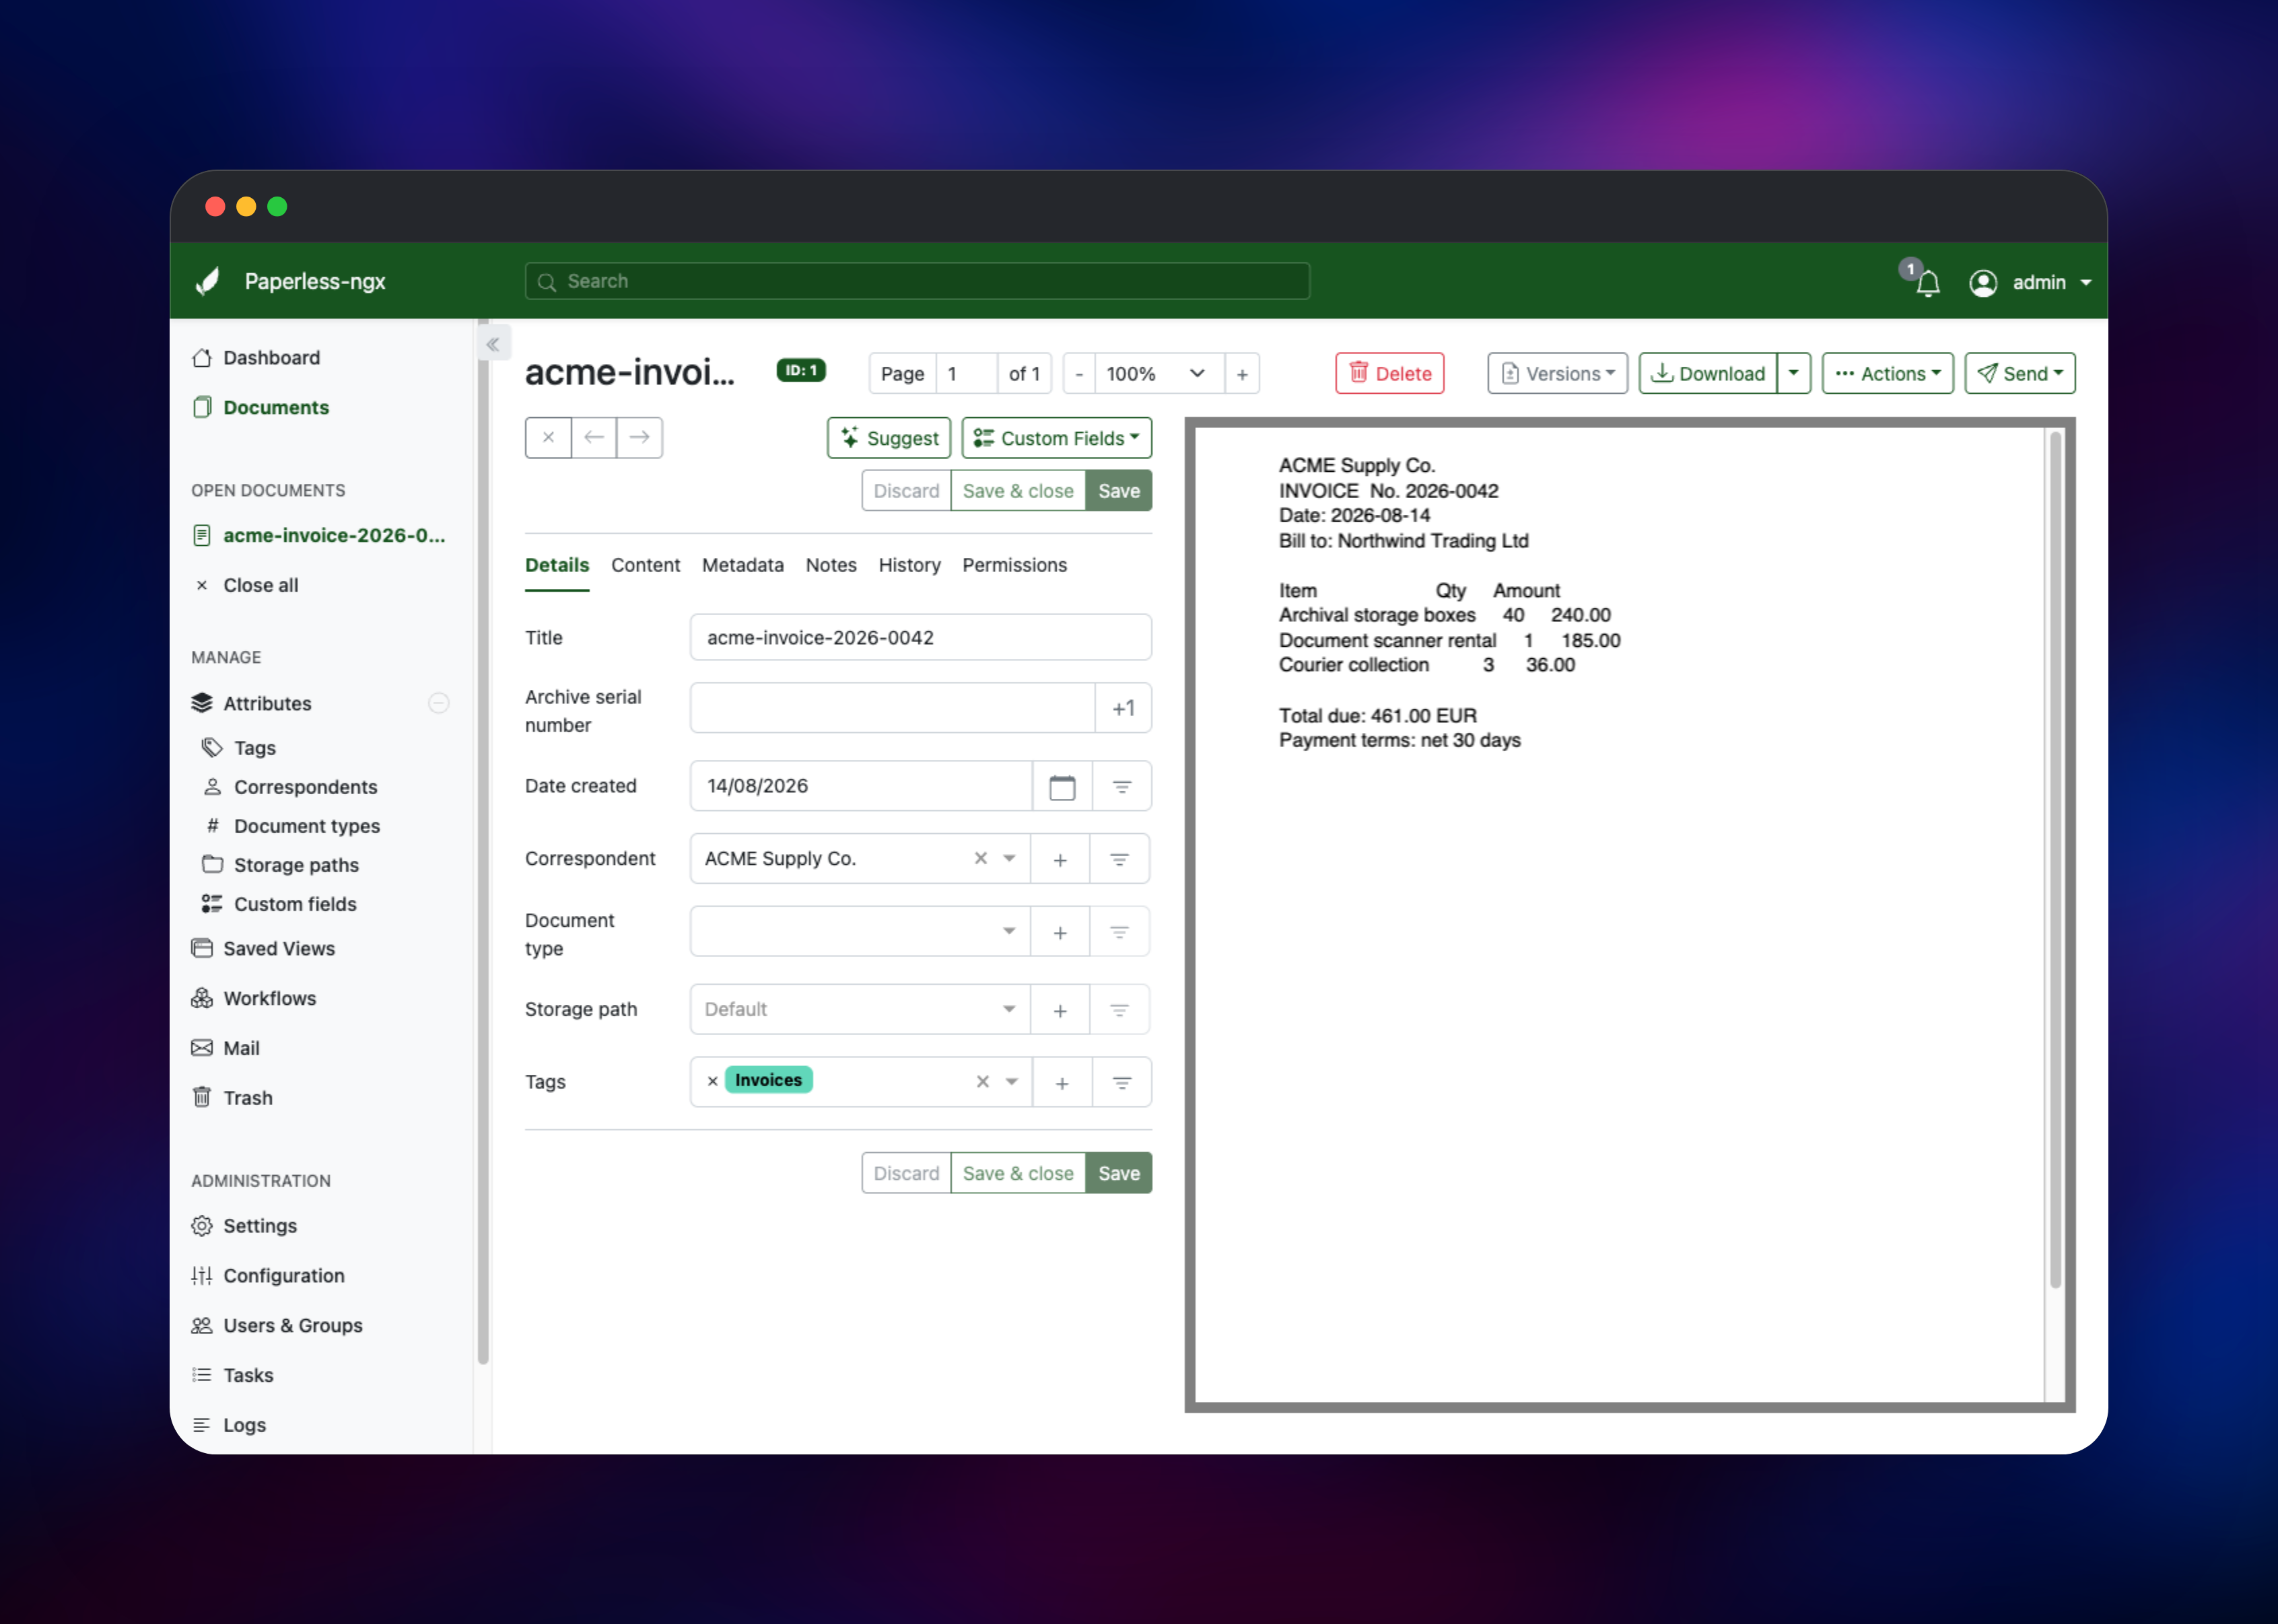Switch to the Permissions tab

[1014, 566]
